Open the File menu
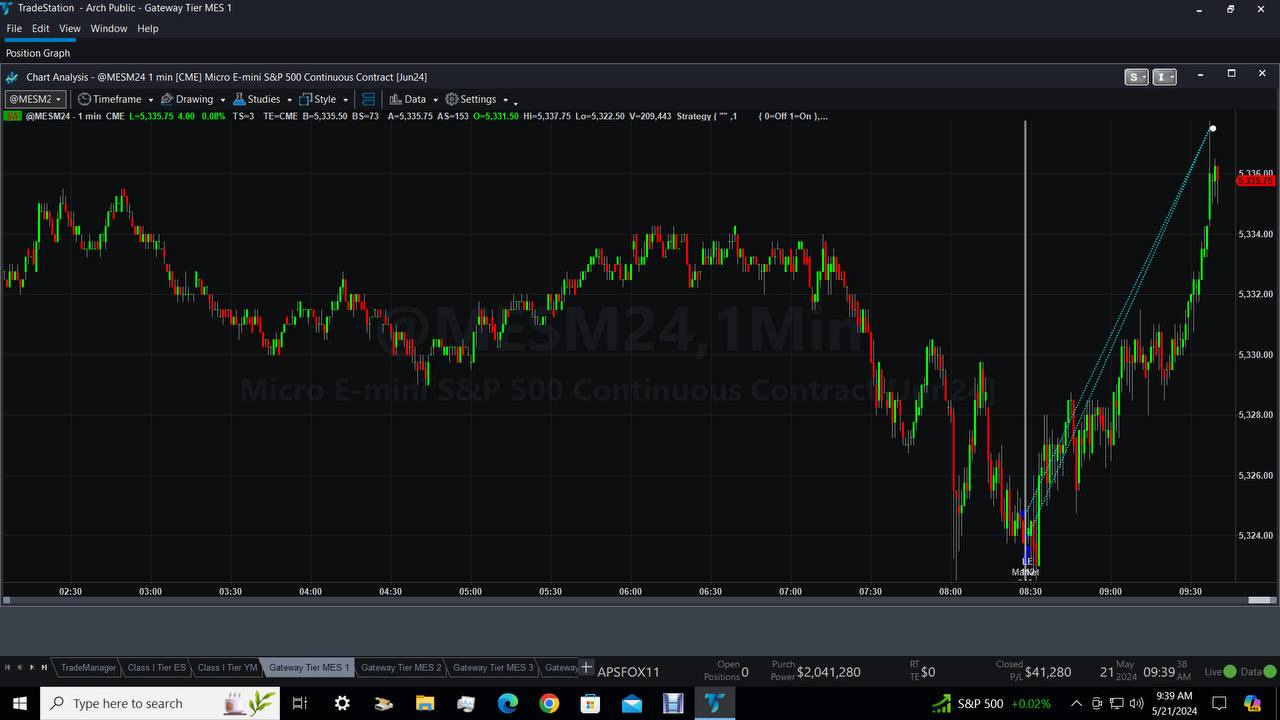The width and height of the screenshot is (1280, 720). click(x=14, y=28)
